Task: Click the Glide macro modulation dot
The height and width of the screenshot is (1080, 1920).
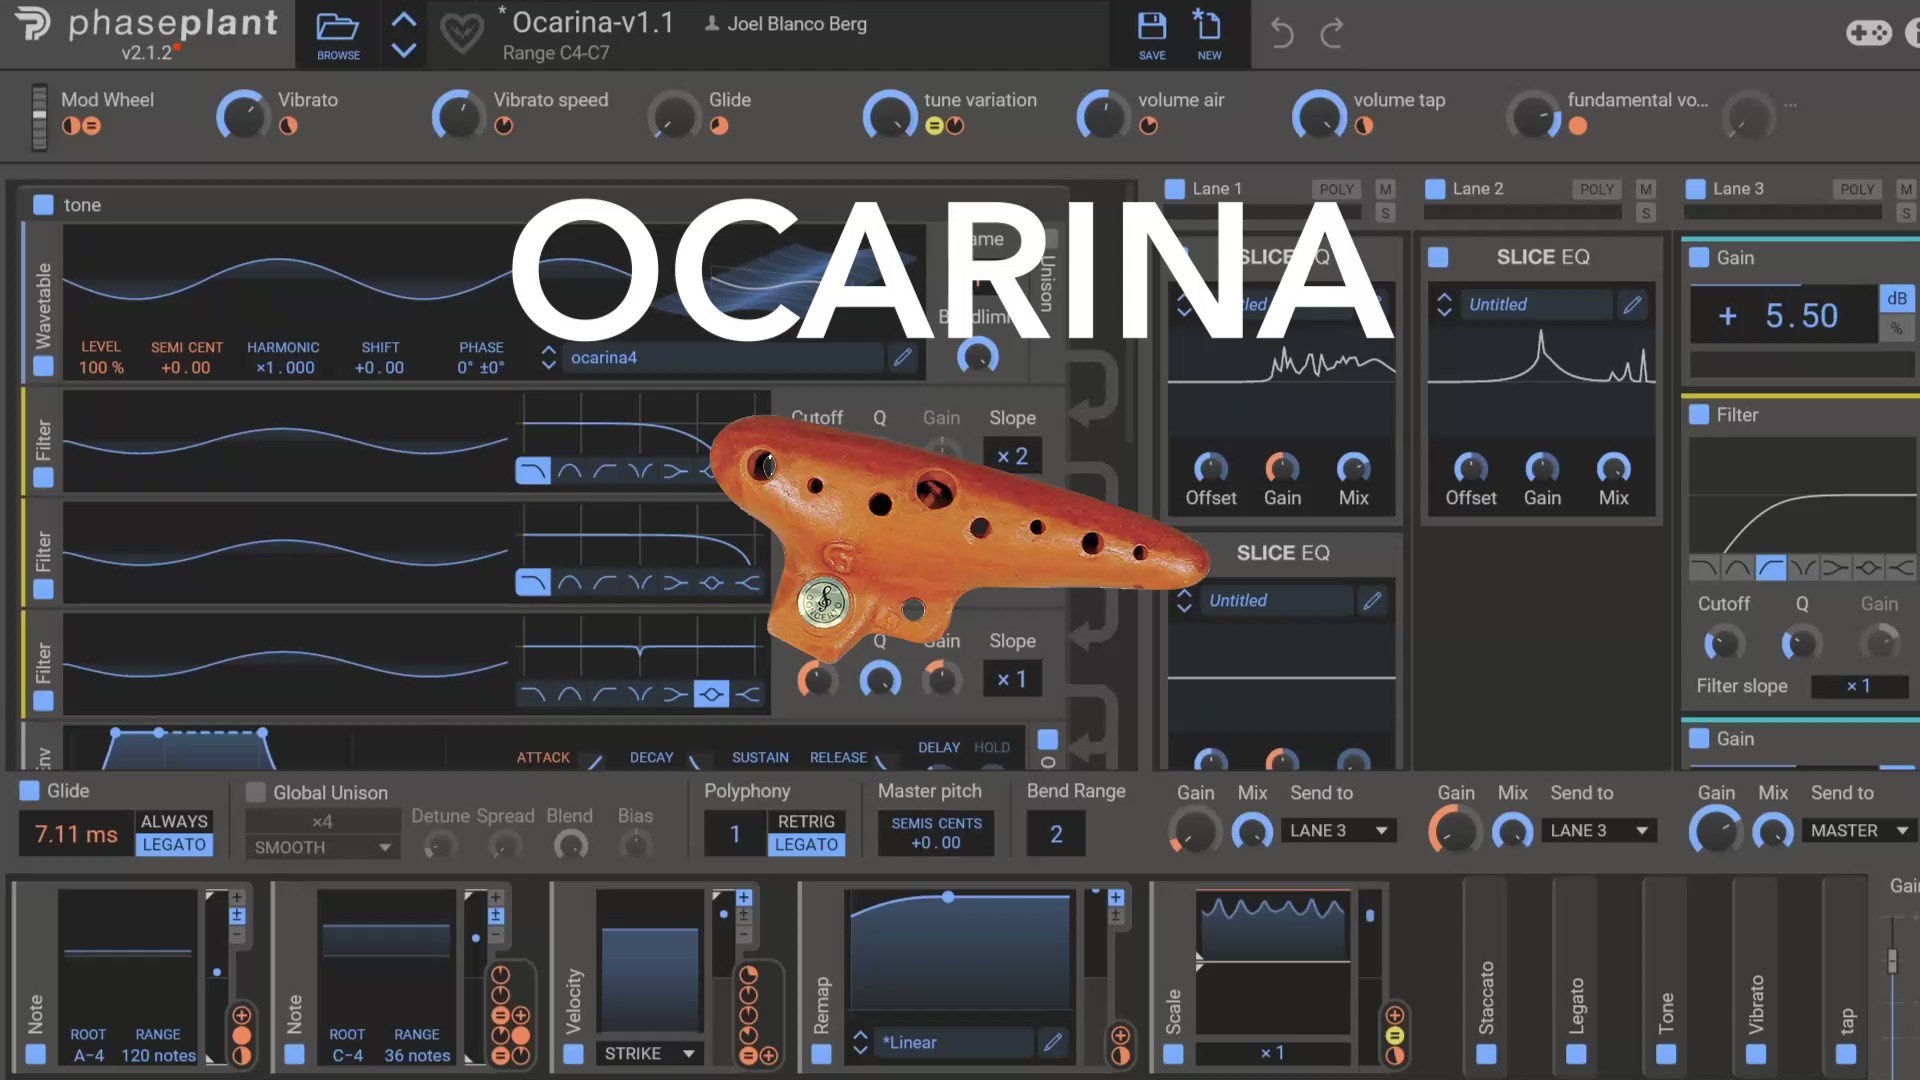Action: 719,126
